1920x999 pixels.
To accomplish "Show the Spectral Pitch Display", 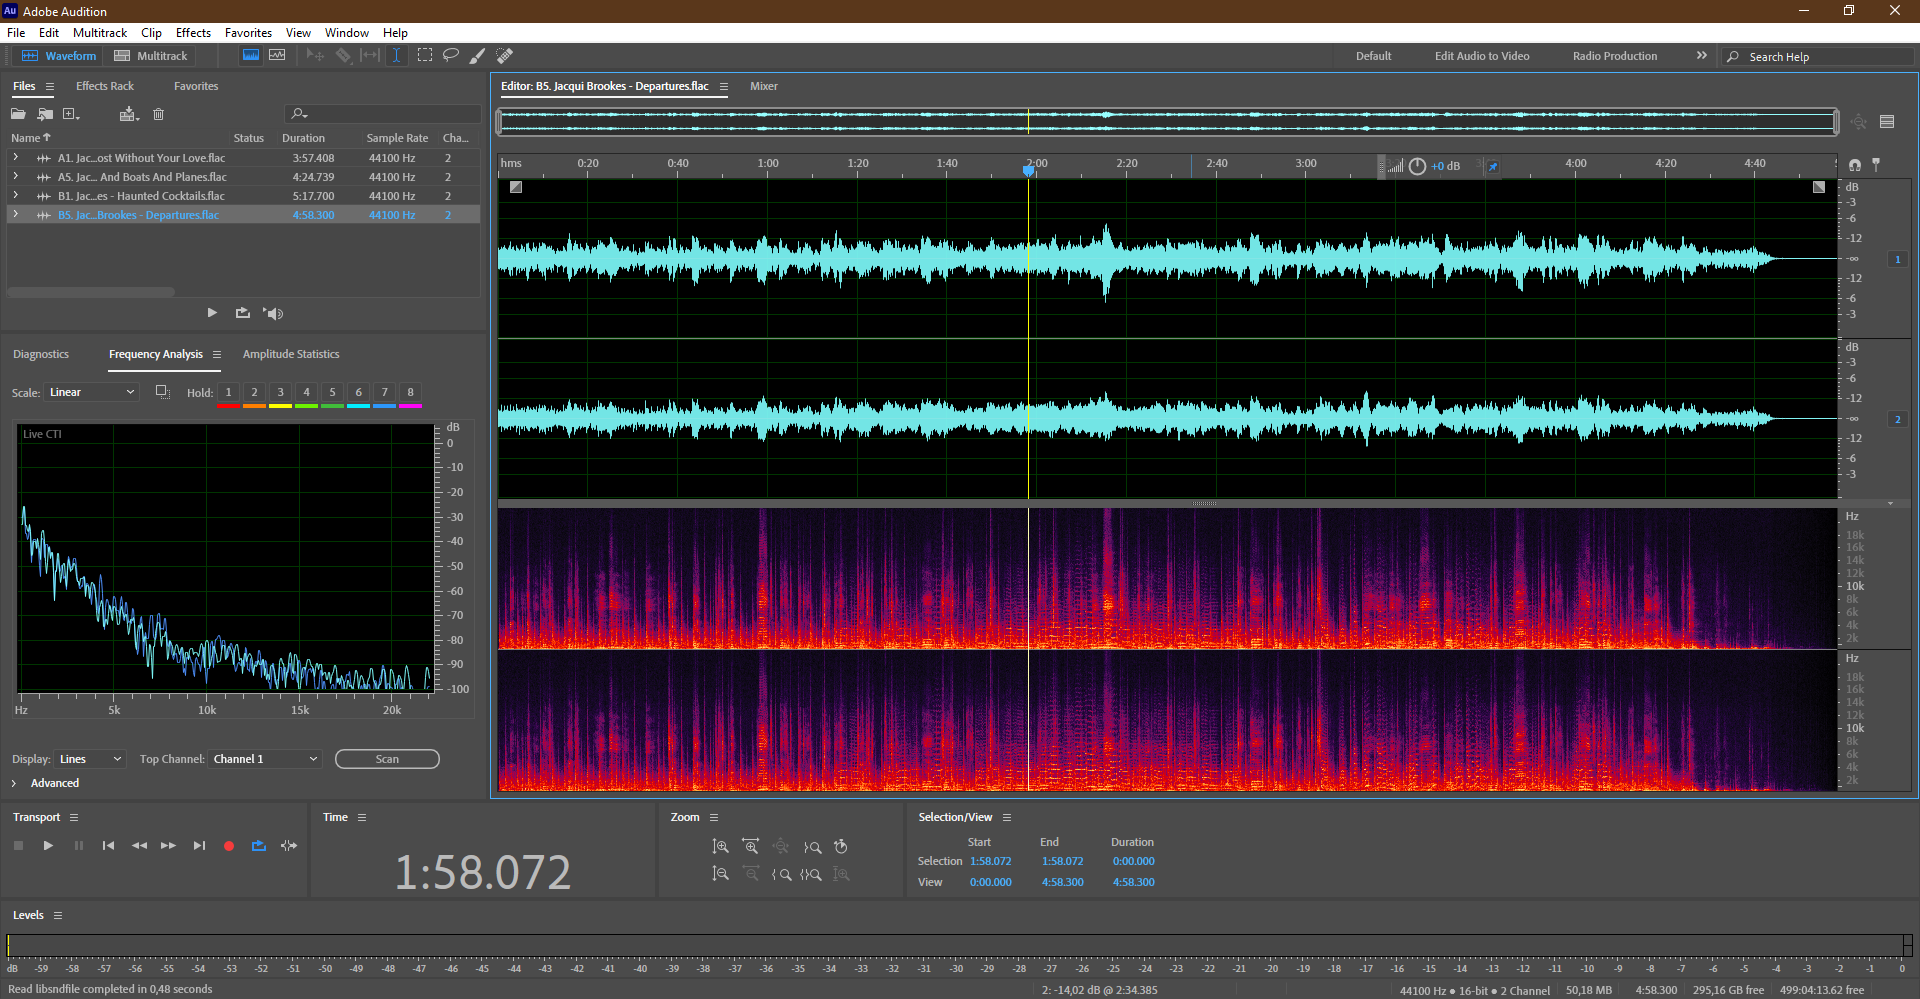I will pyautogui.click(x=277, y=56).
